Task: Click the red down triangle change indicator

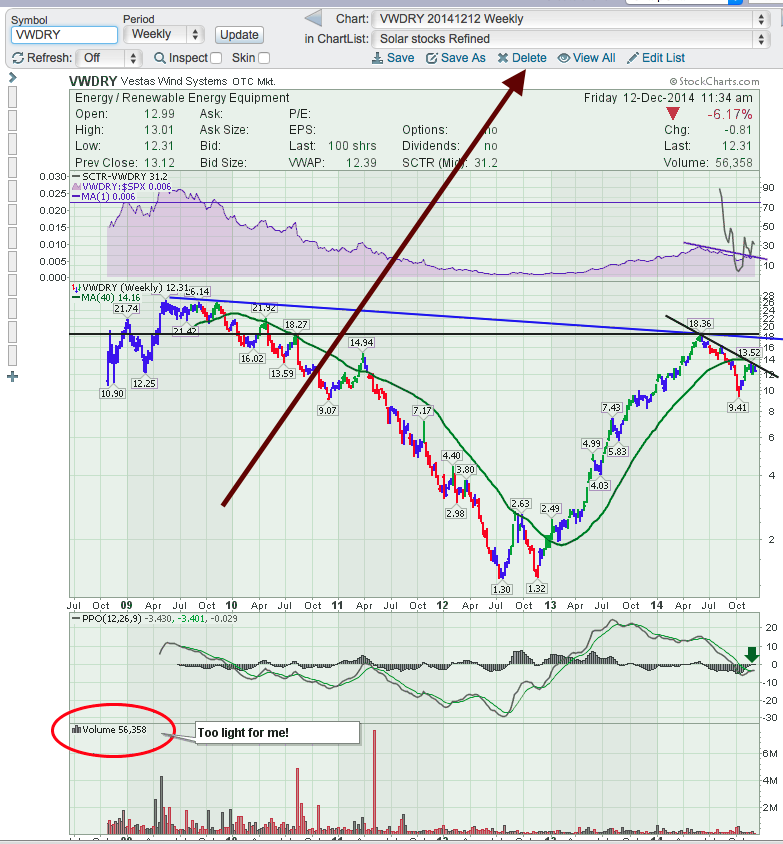Action: coord(673,114)
